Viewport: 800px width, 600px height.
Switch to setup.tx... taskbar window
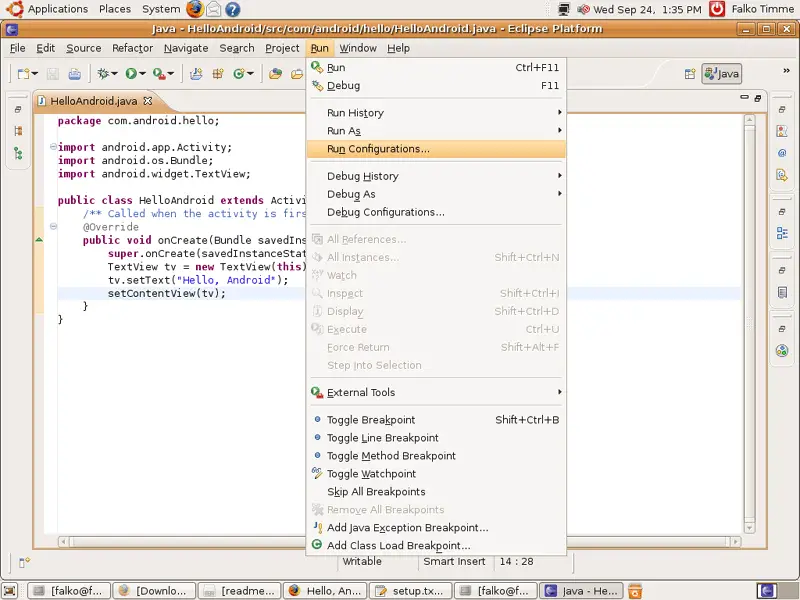410,591
